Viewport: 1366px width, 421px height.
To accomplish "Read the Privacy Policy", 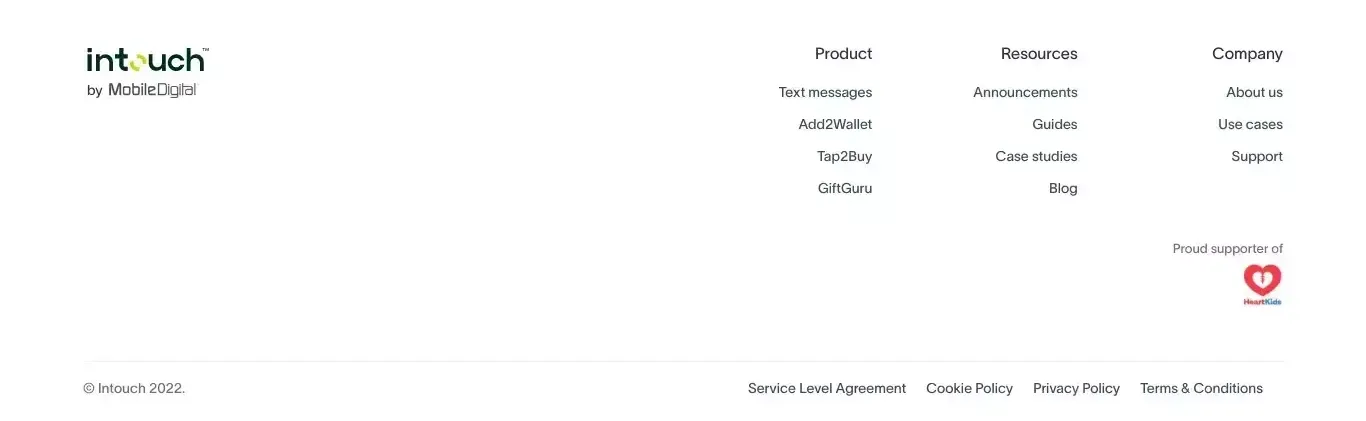I will 1076,388.
